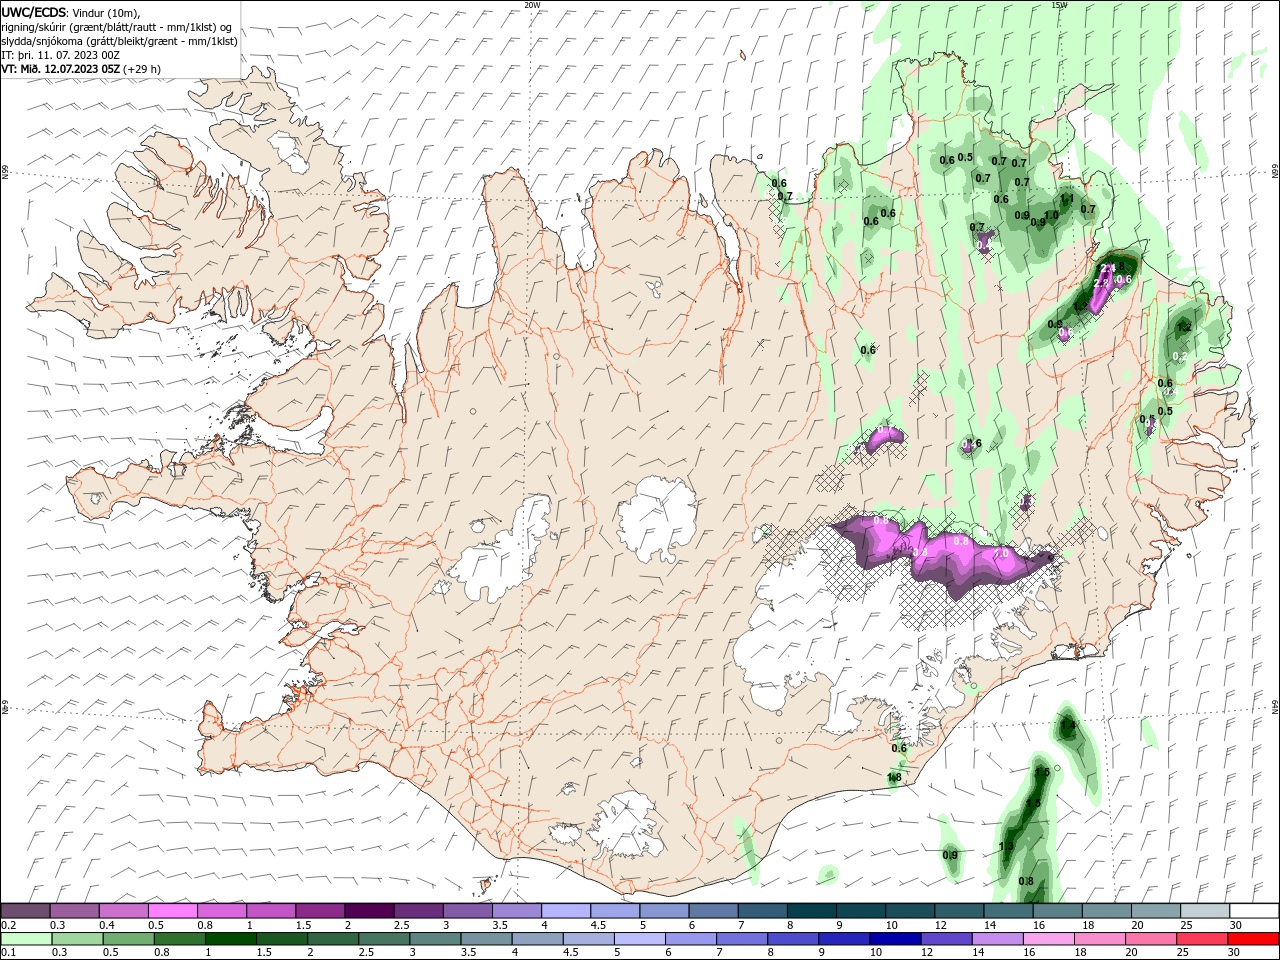
Task: Select the 0.8–1 green swatch in lower rain legend
Action: (180, 939)
